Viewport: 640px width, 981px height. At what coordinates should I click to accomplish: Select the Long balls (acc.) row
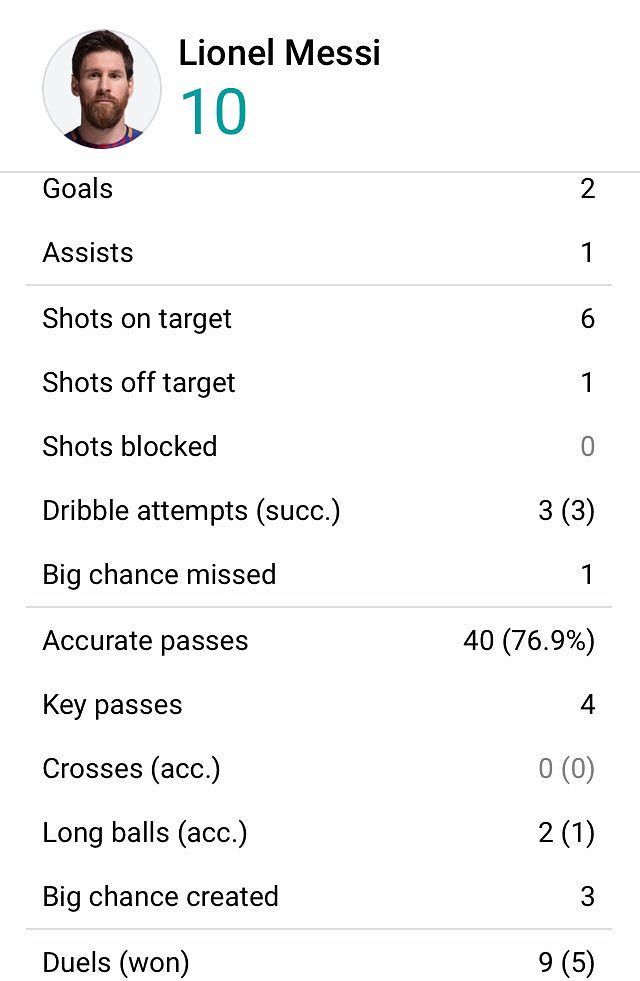click(x=318, y=833)
